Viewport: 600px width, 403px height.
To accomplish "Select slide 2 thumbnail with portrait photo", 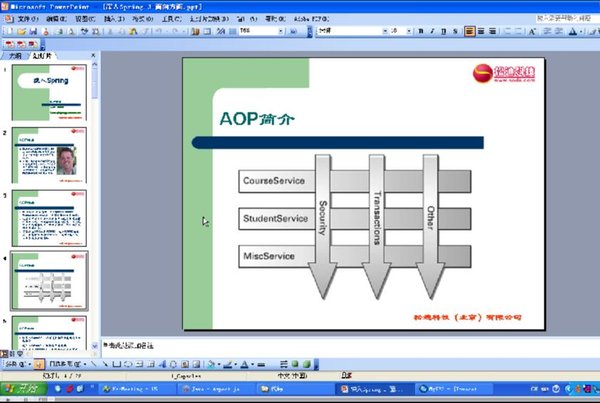I will (49, 155).
